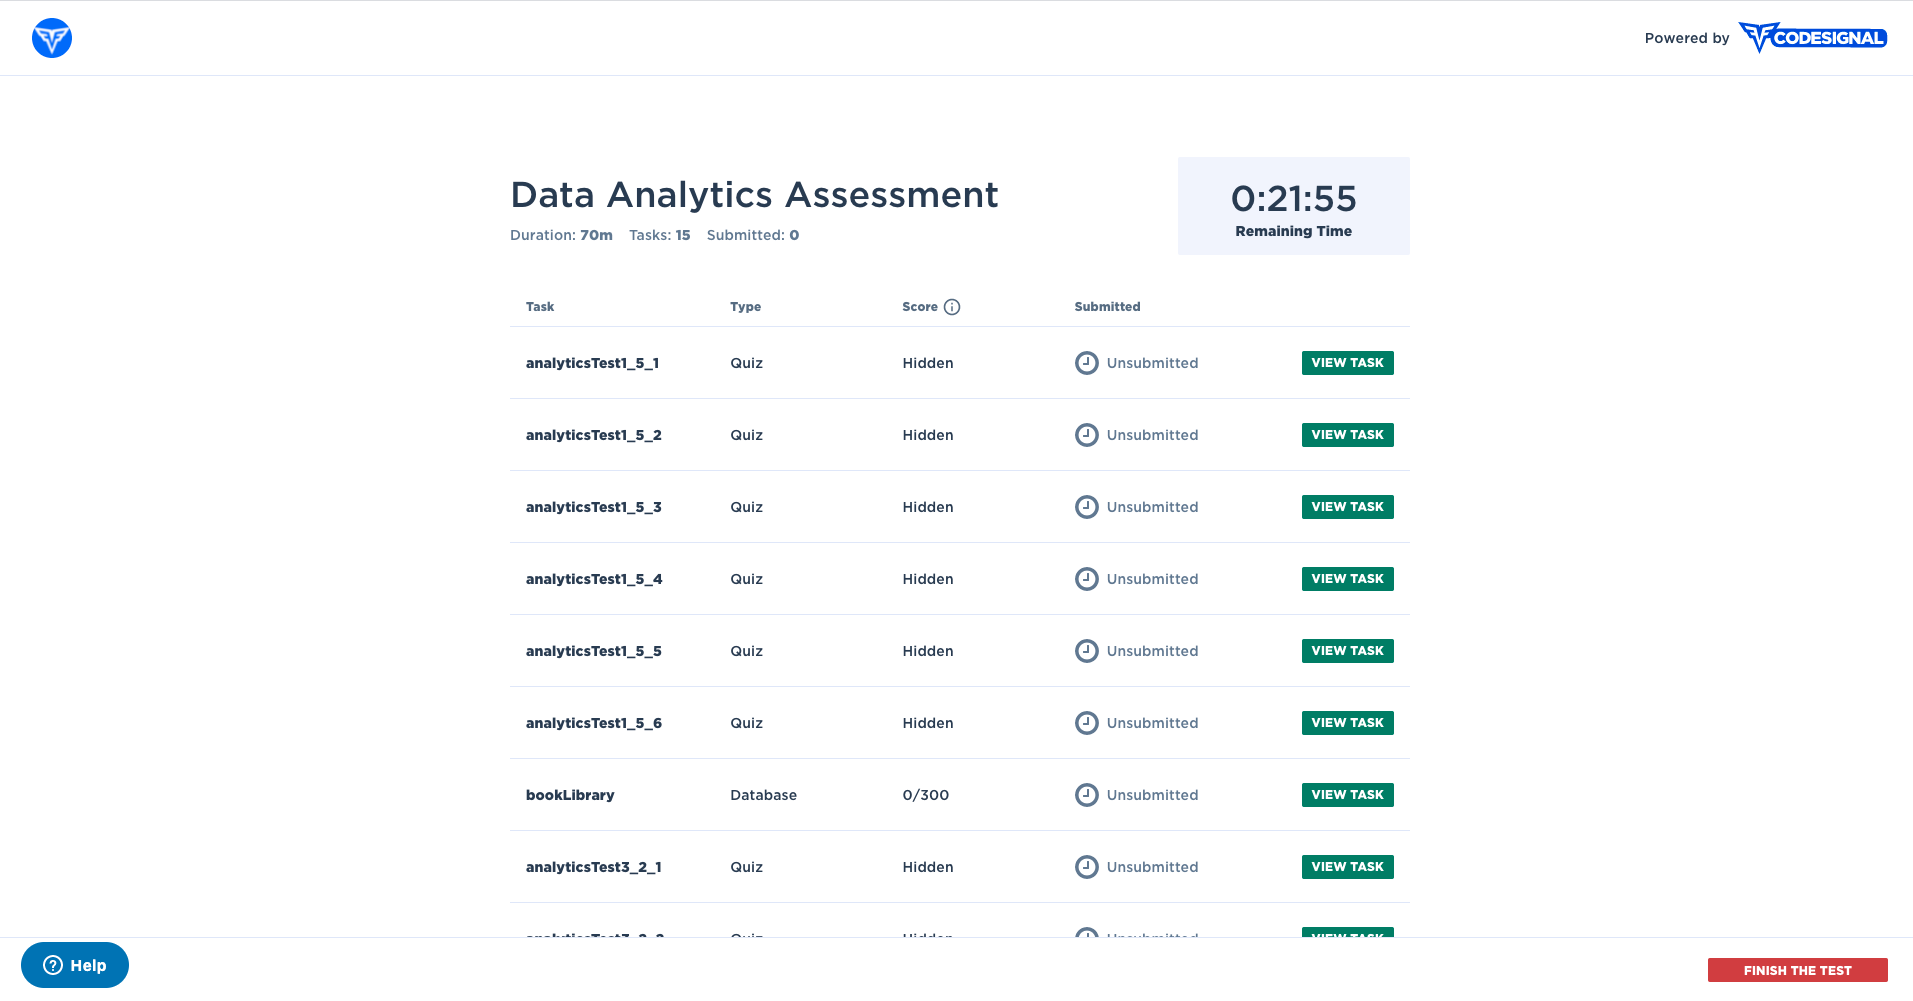The width and height of the screenshot is (1913, 1001).
Task: Click the Score info icon
Action: coord(952,307)
